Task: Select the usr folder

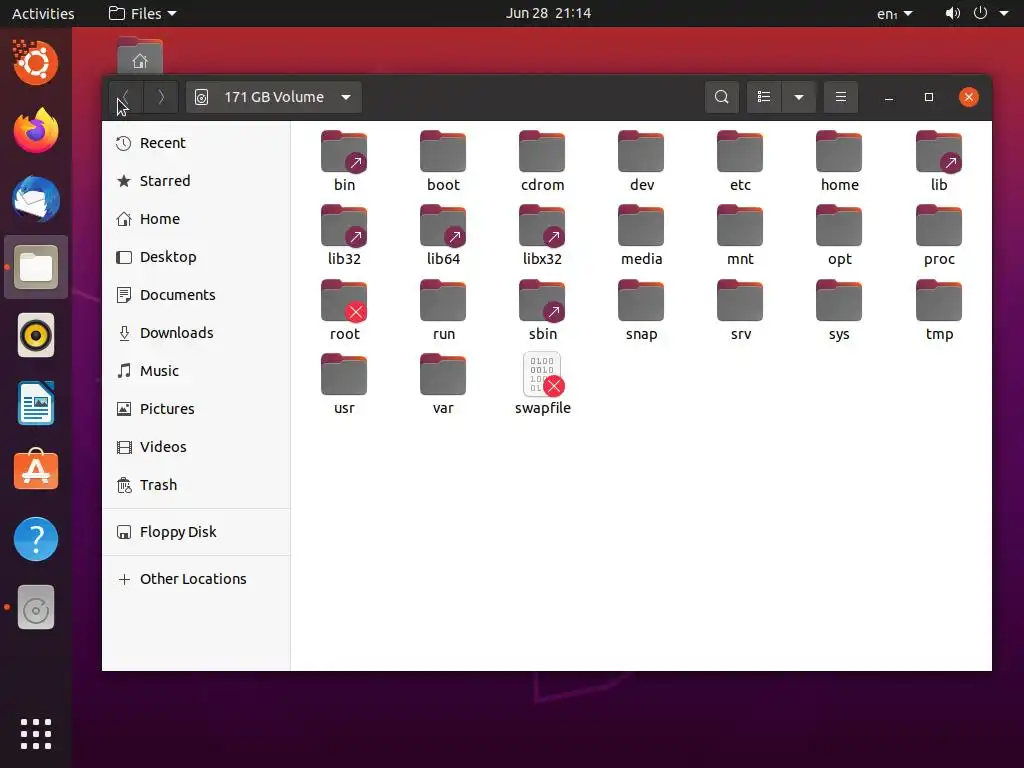Action: click(344, 385)
